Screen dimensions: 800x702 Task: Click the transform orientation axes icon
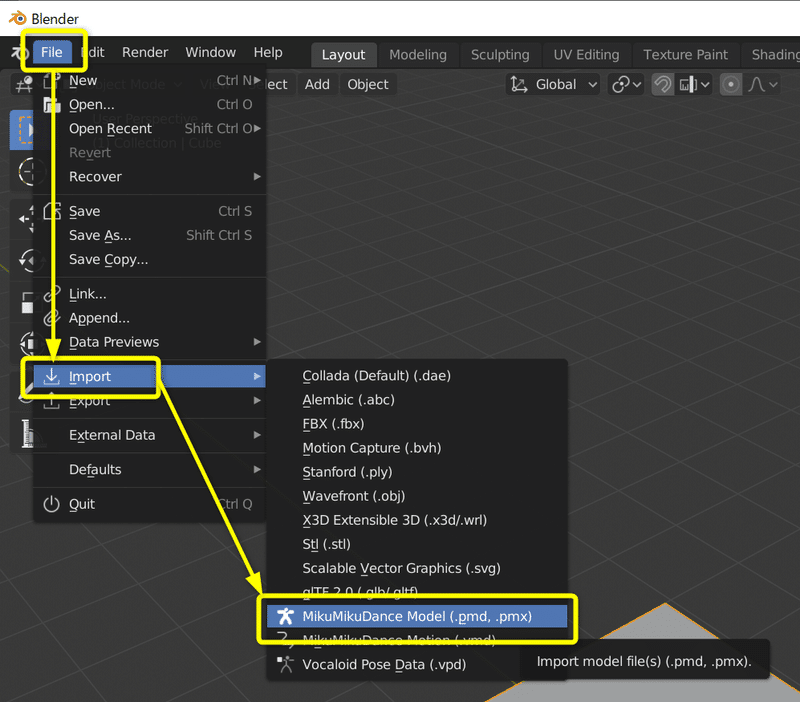(519, 84)
